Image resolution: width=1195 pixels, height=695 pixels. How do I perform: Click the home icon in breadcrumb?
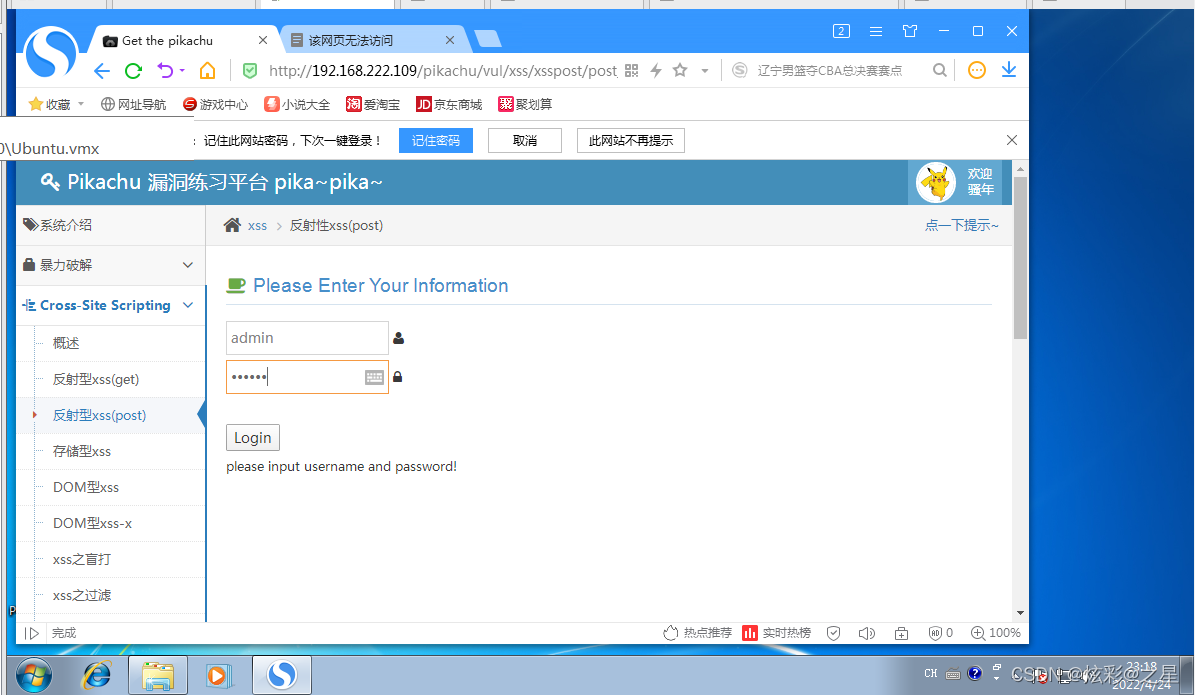[x=232, y=225]
